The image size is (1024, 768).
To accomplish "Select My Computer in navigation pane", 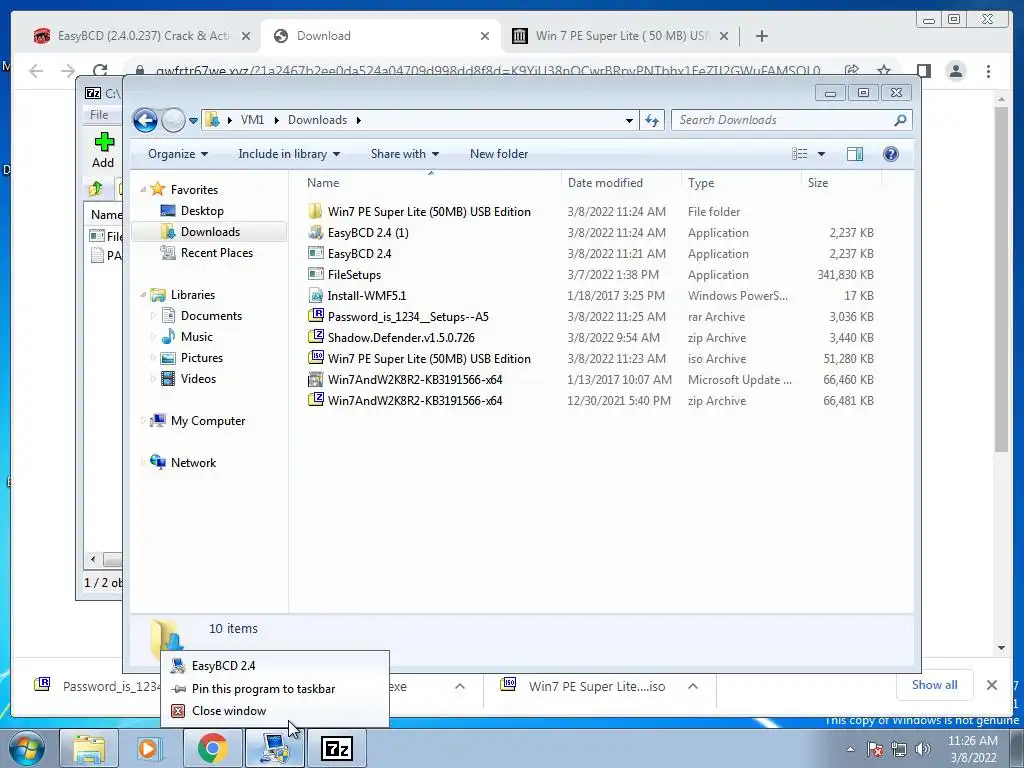I will pyautogui.click(x=208, y=421).
